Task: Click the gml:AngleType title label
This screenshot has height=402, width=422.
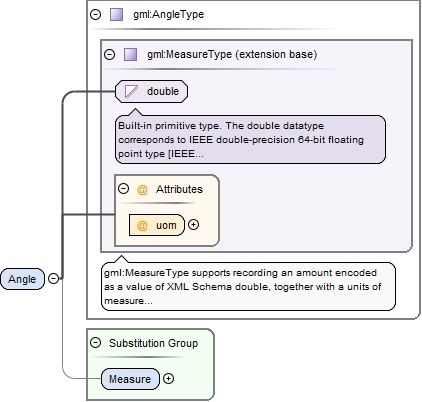Action: coord(168,15)
